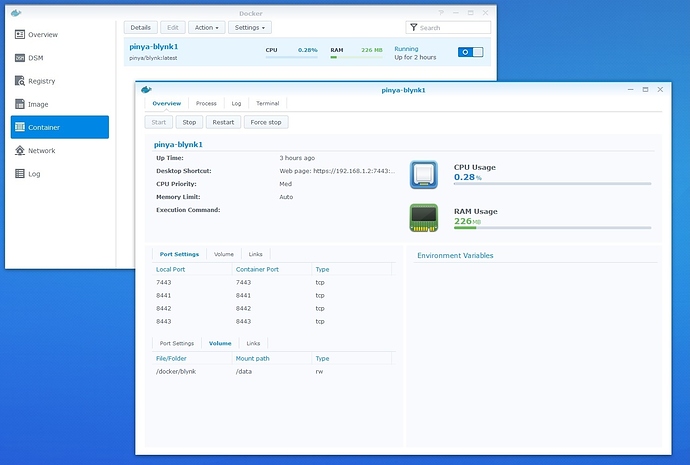Click the Auto memory limit value
Image resolution: width=690 pixels, height=465 pixels.
[286, 197]
